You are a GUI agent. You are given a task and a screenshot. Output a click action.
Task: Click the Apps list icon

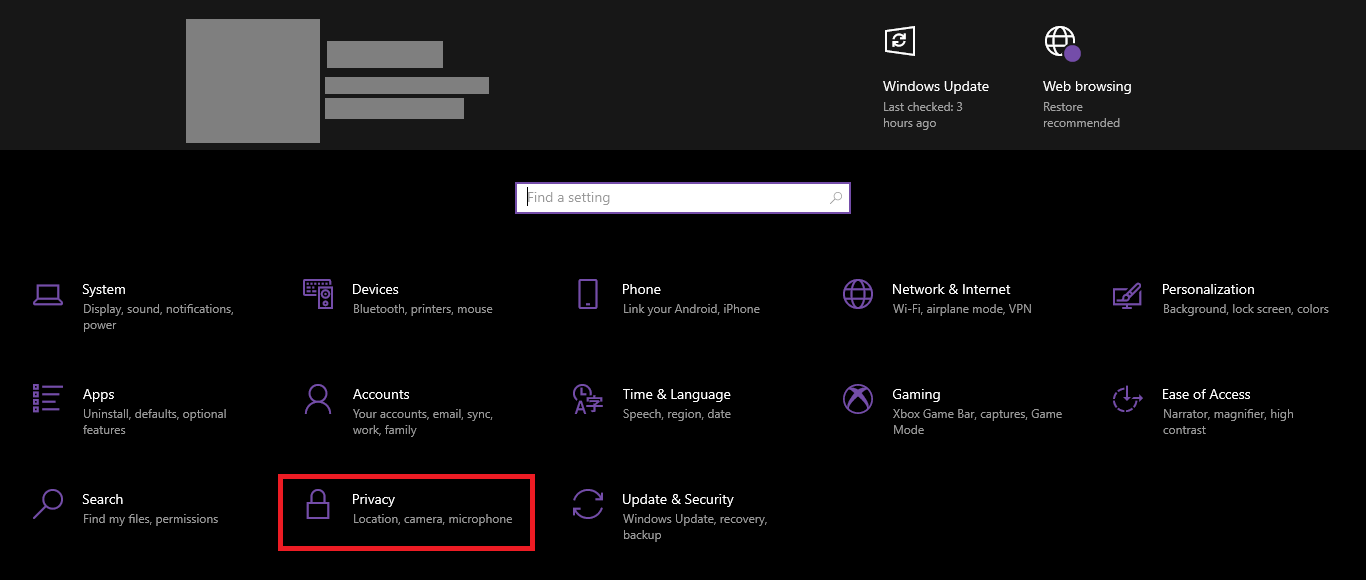click(48, 398)
